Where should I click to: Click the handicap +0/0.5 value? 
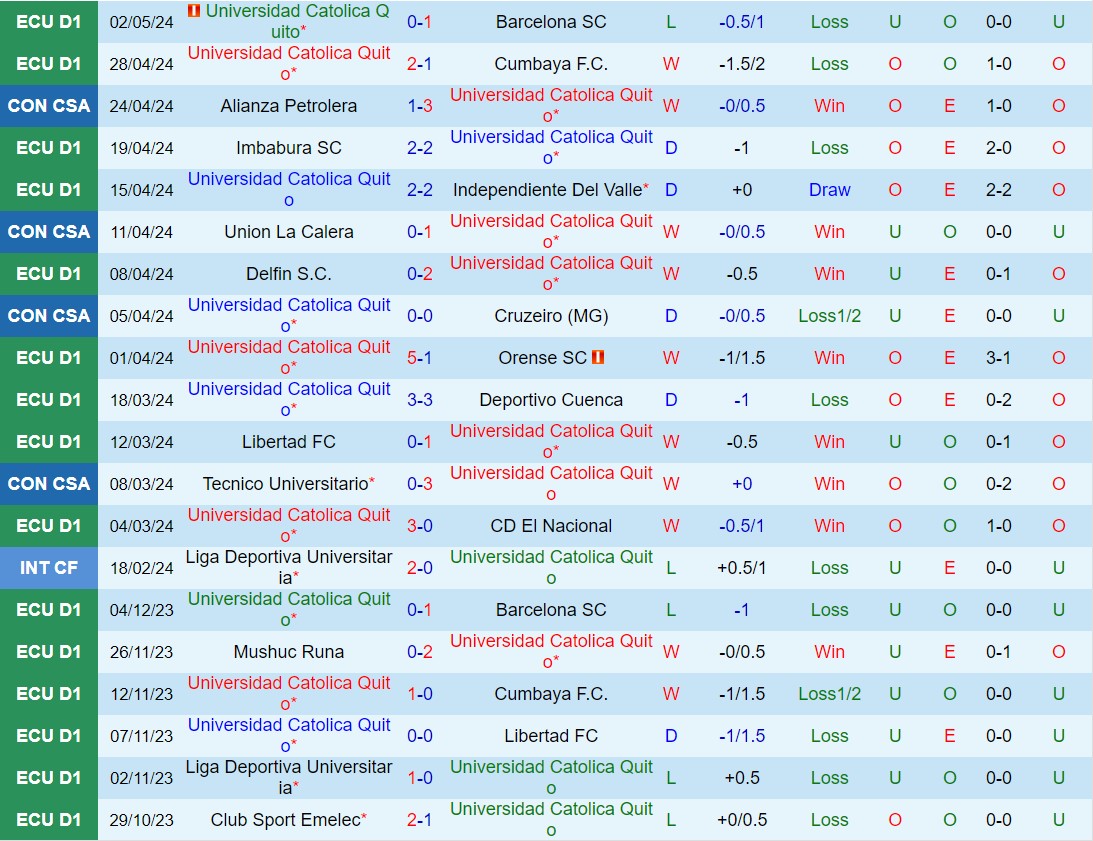[x=742, y=819]
